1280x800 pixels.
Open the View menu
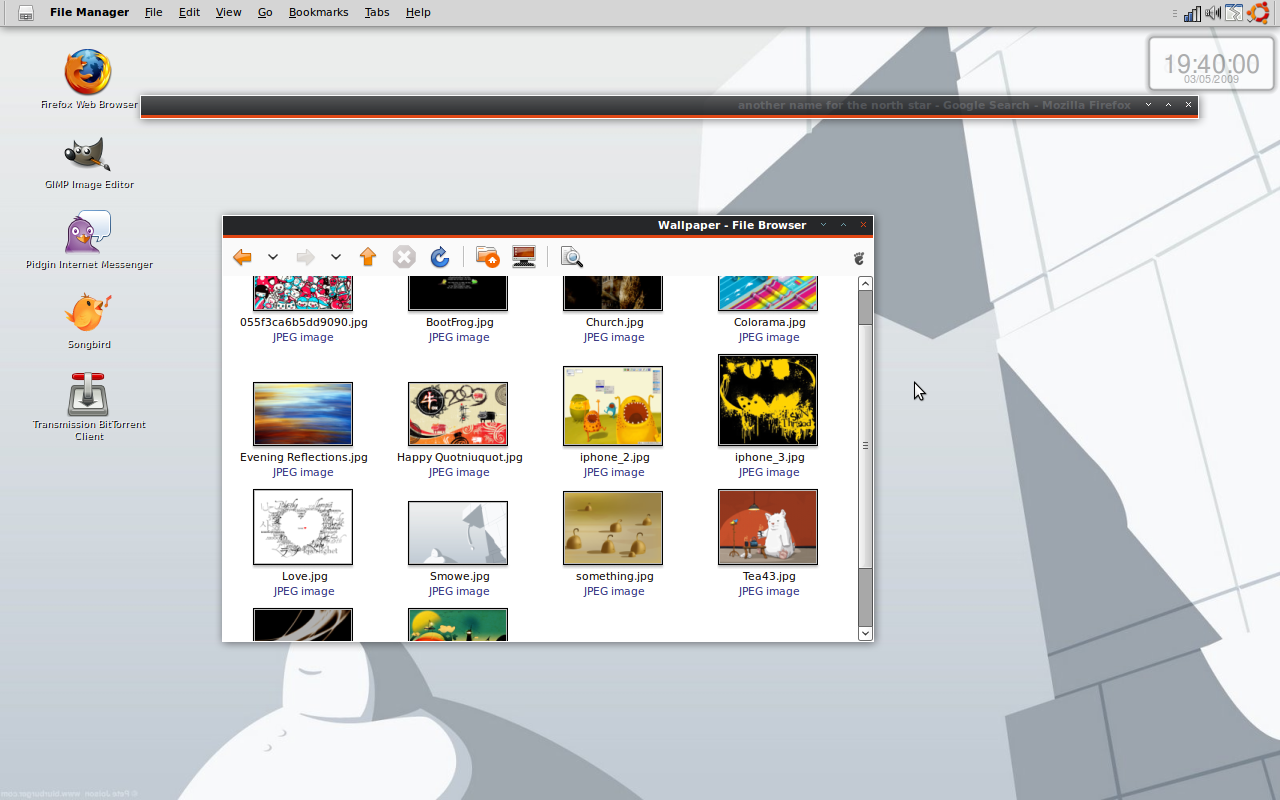[228, 12]
